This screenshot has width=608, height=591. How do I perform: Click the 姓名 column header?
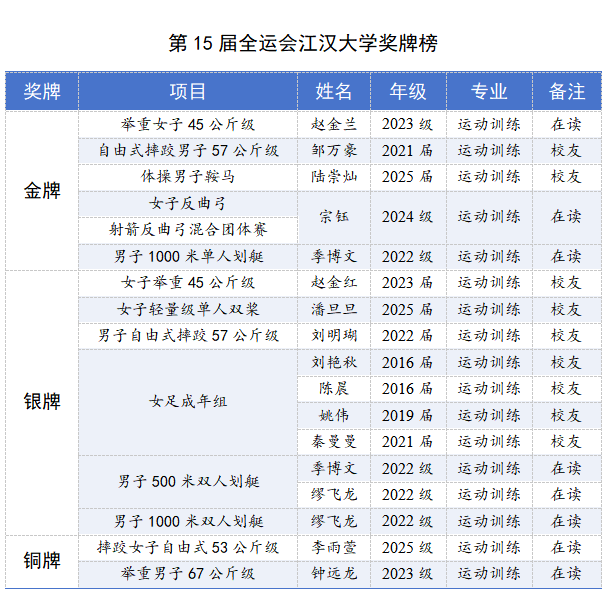click(x=333, y=92)
